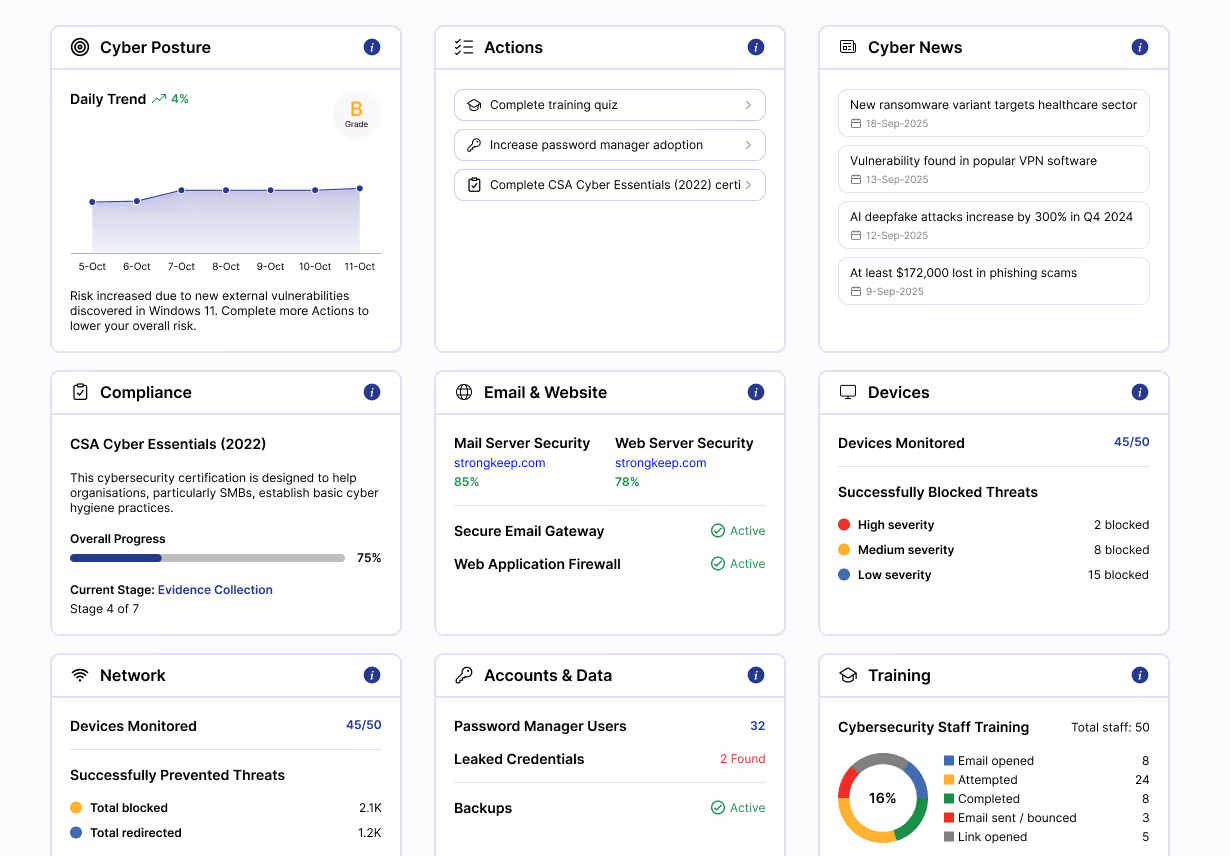
Task: Expand the Increase password manager adoption action
Action: tap(609, 145)
